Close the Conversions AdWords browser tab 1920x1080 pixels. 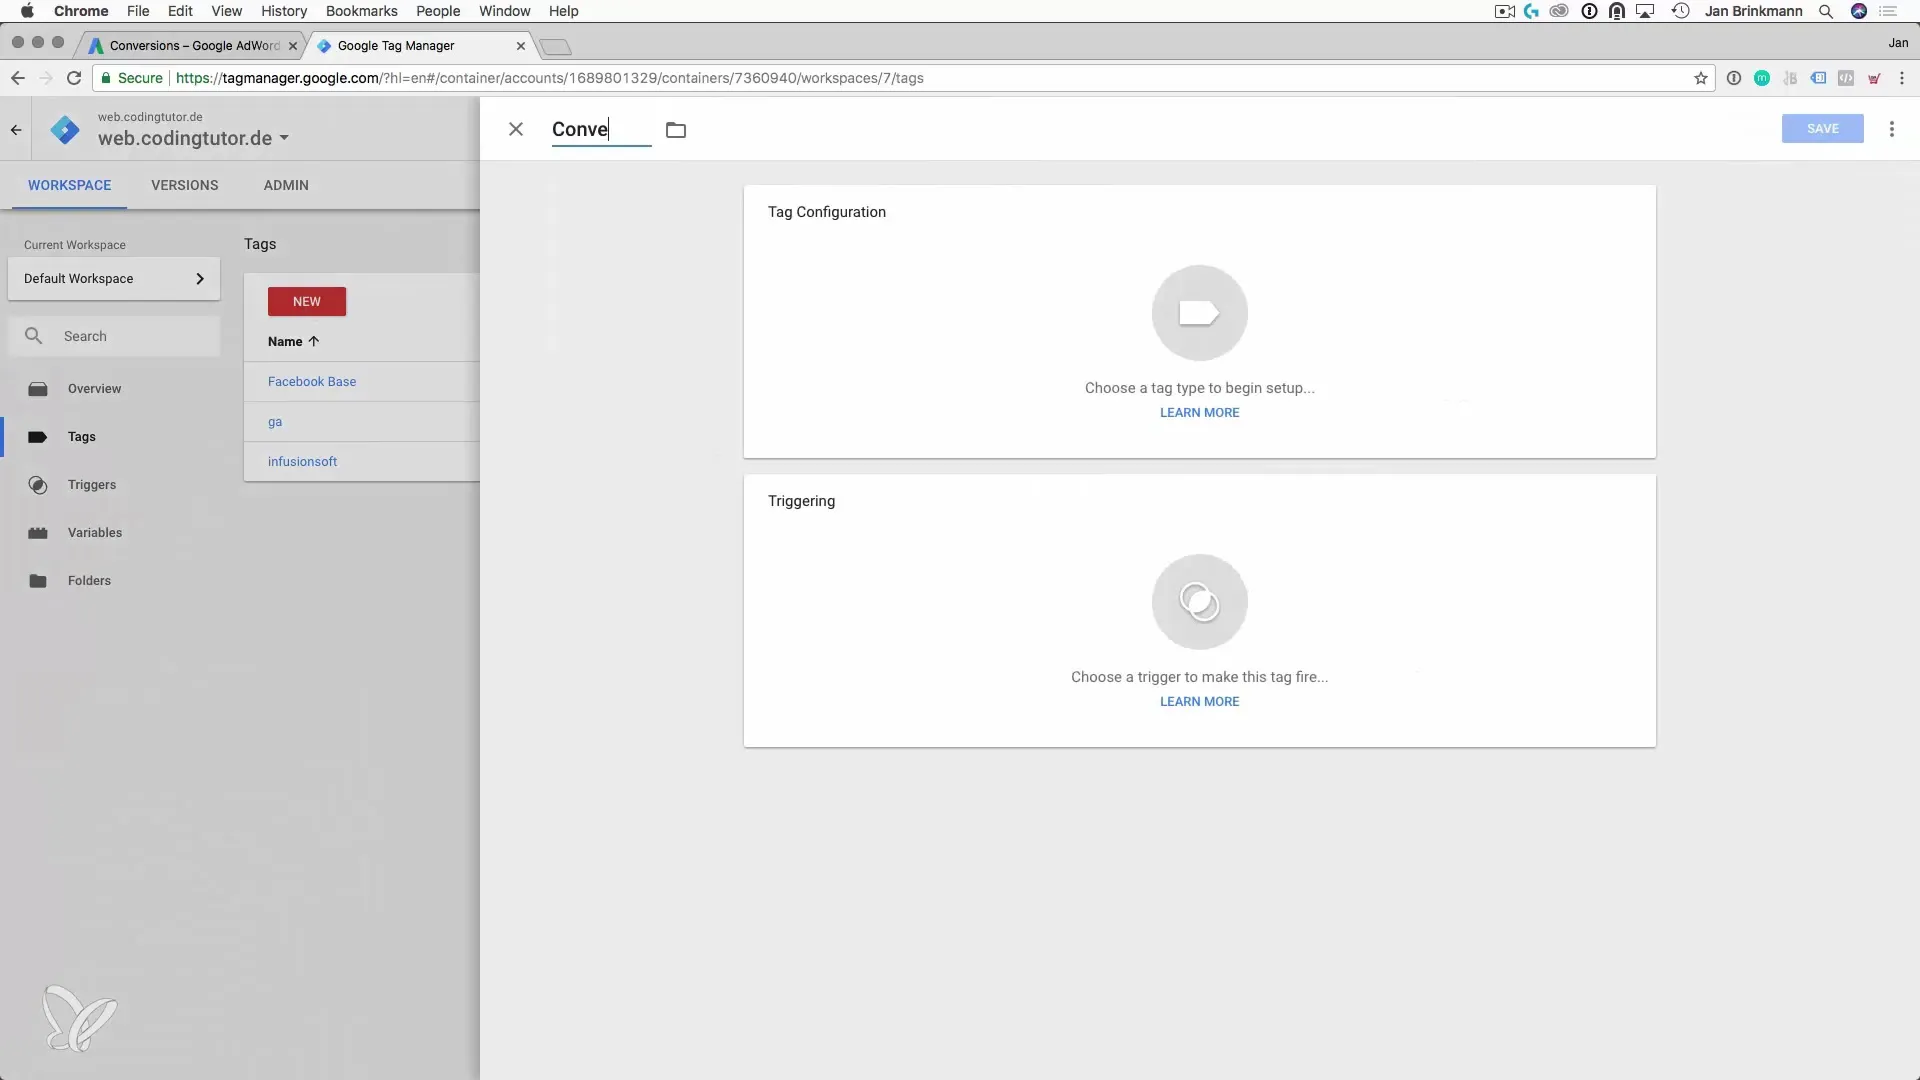tap(293, 46)
